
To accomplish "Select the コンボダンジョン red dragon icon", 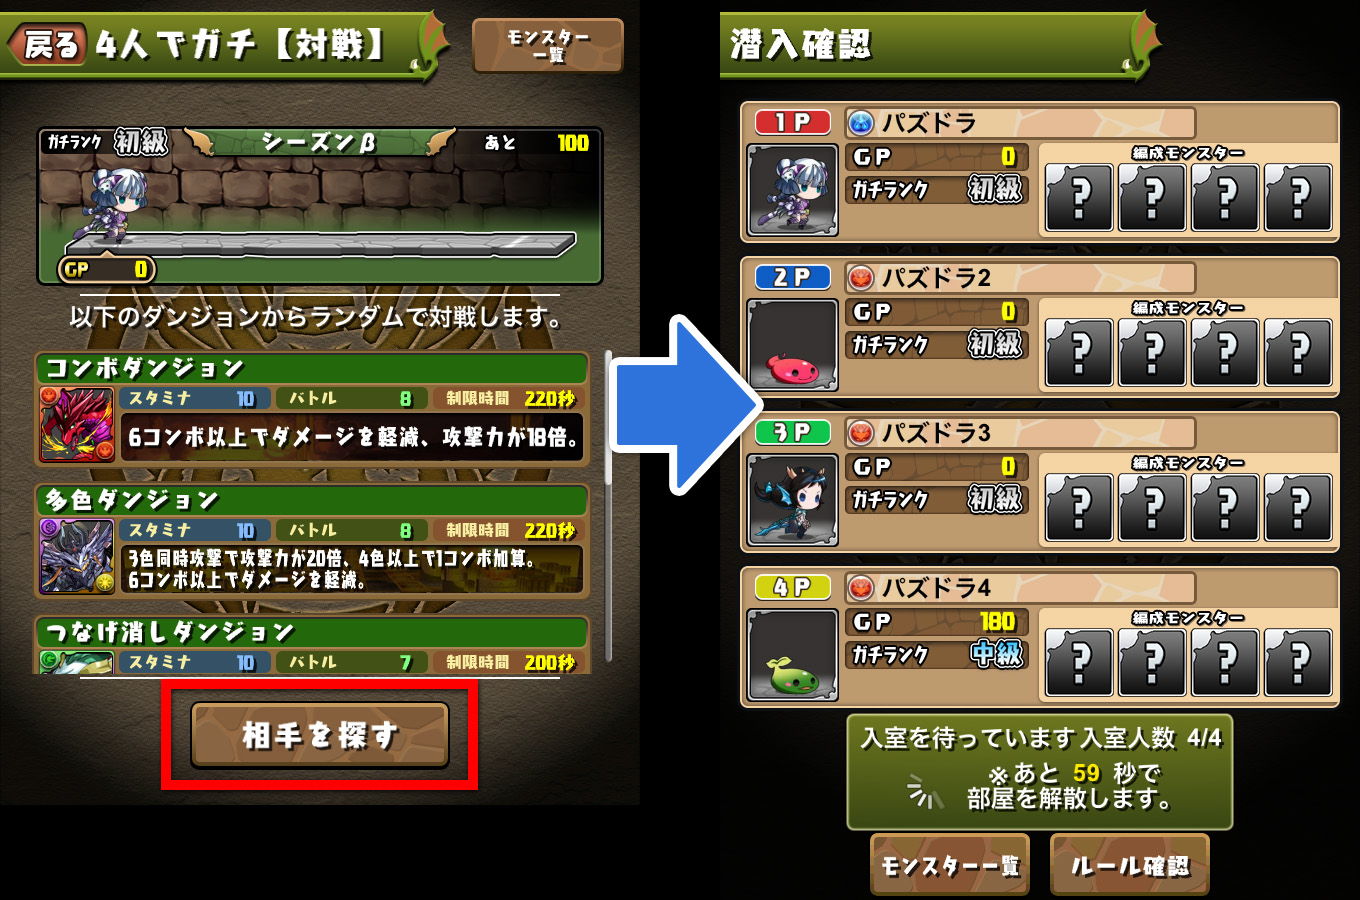I will click(x=77, y=424).
